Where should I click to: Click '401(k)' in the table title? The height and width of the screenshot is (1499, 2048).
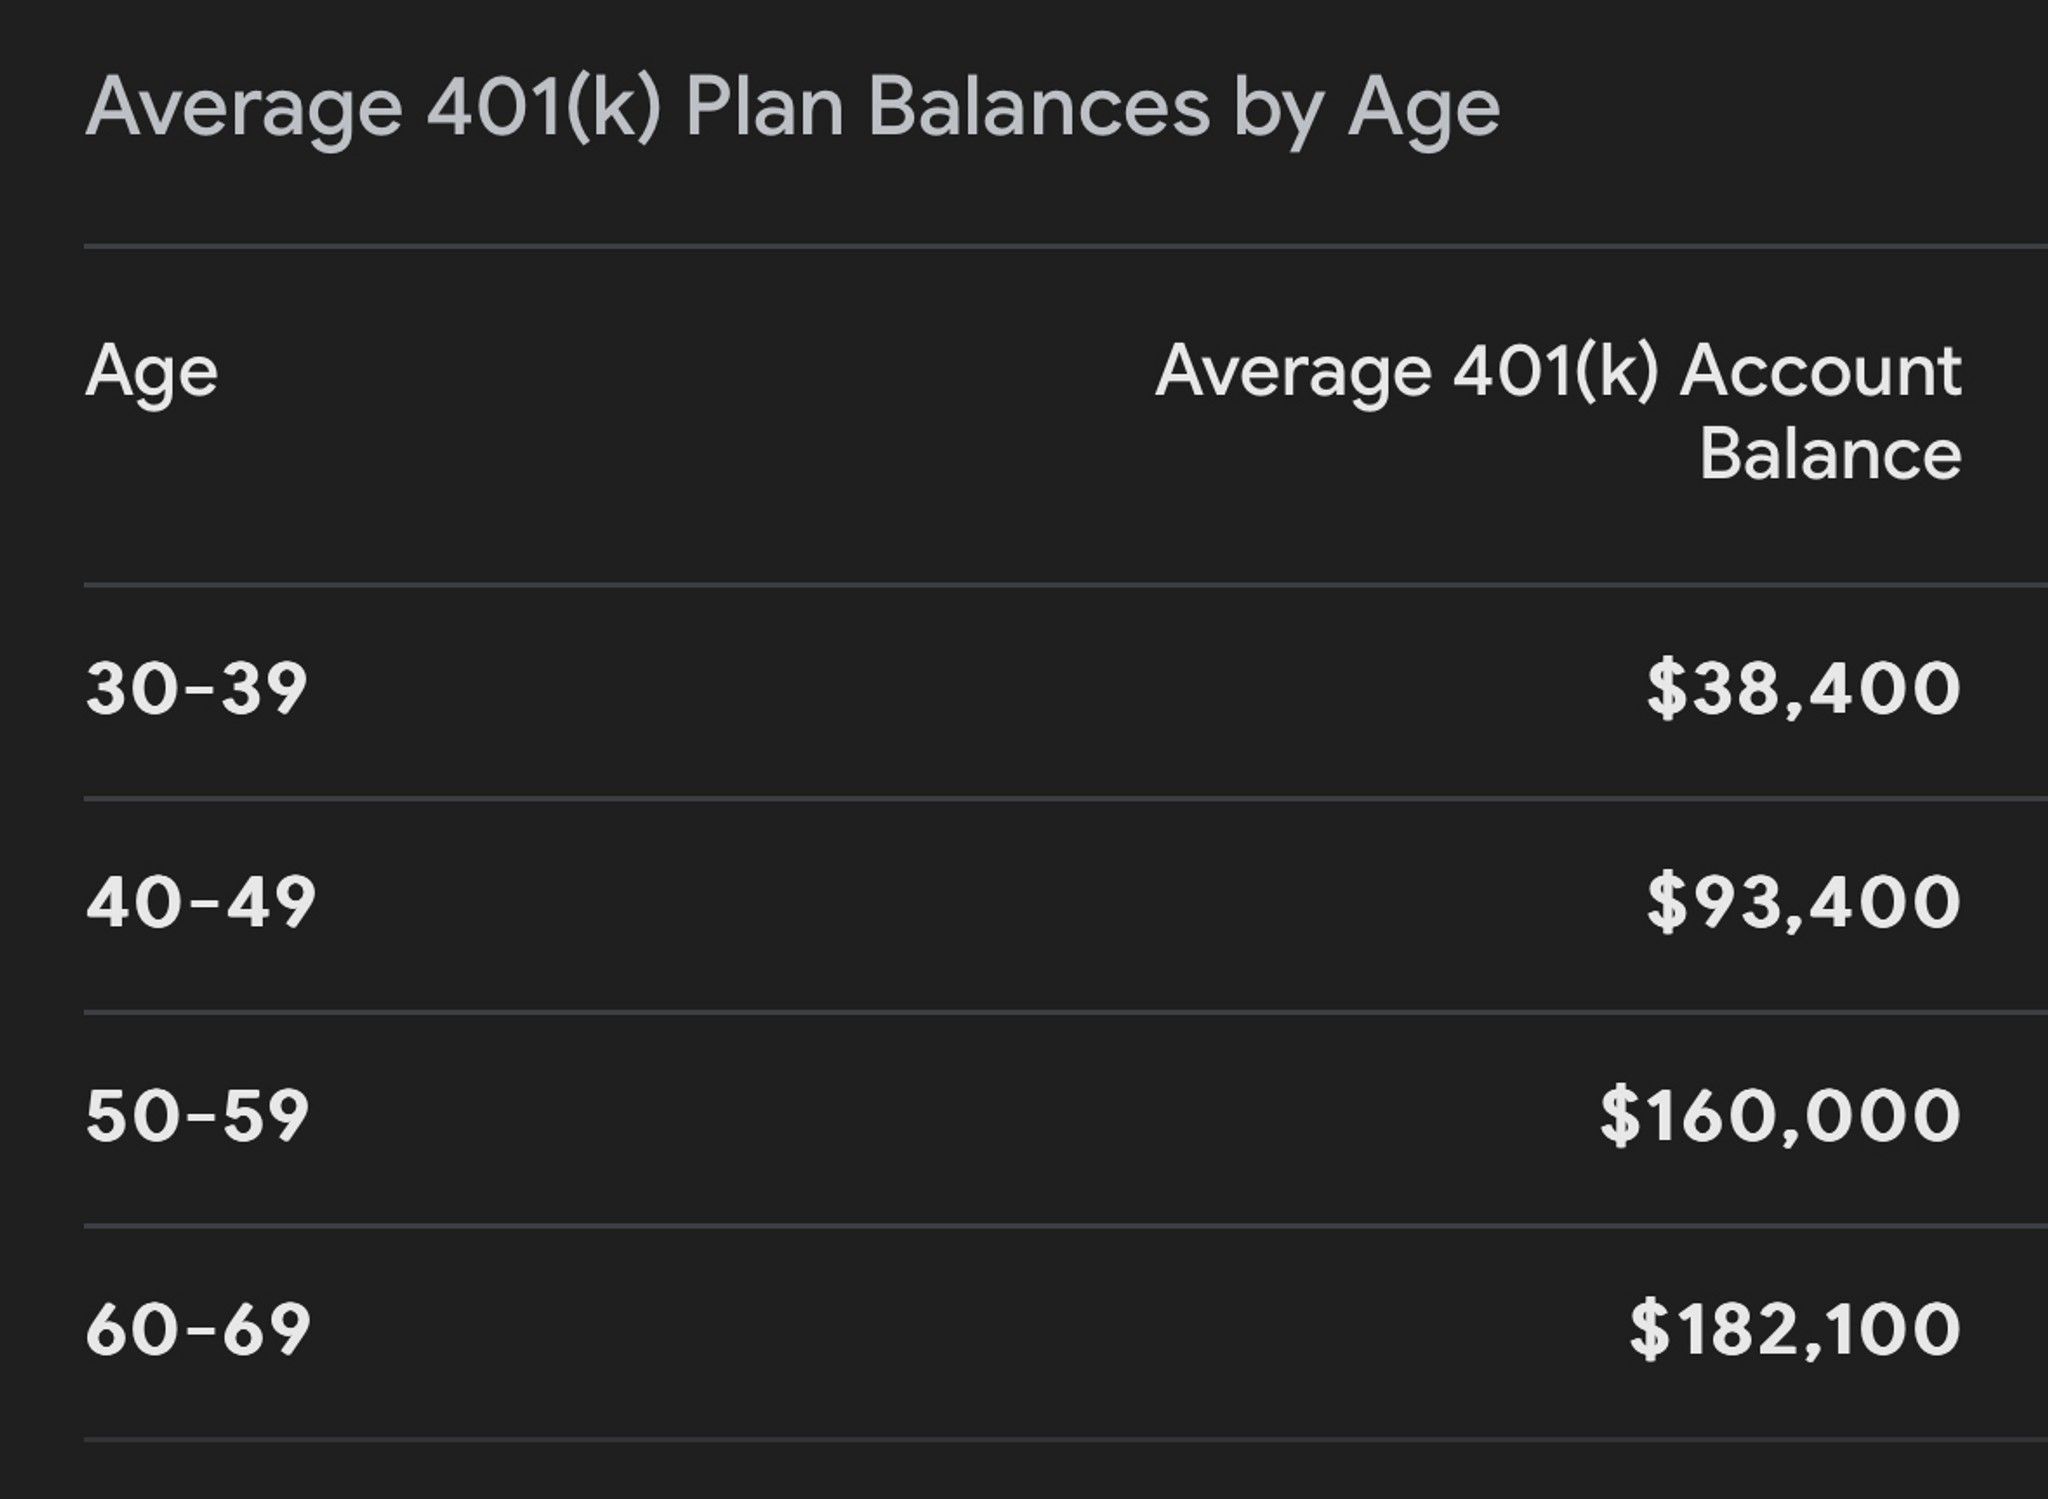tap(544, 108)
